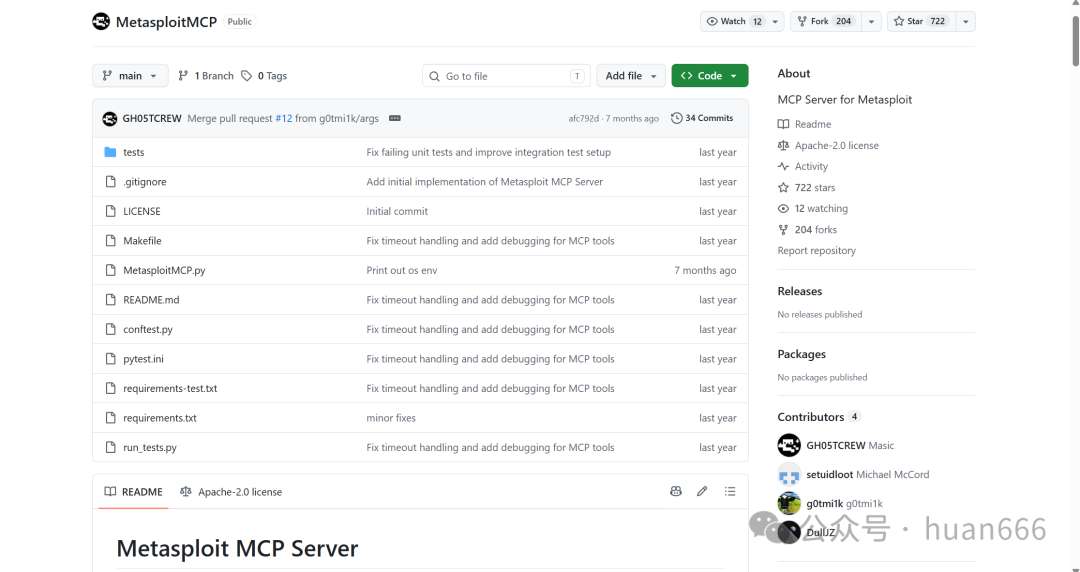Click setuidloot contributor avatar

click(789, 474)
